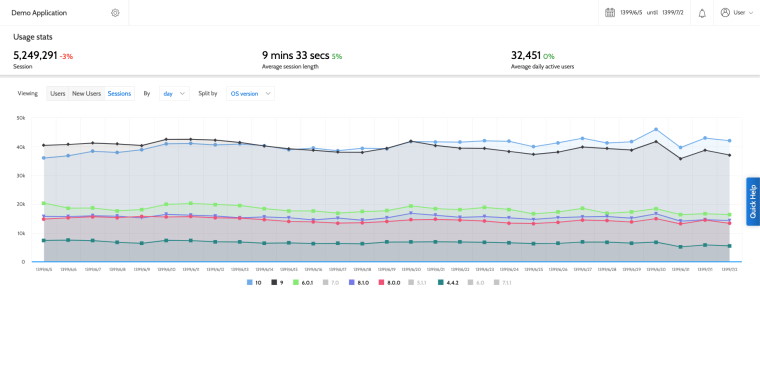The height and width of the screenshot is (391, 760).
Task: Click the 32,451 daily active users value
Action: click(526, 55)
